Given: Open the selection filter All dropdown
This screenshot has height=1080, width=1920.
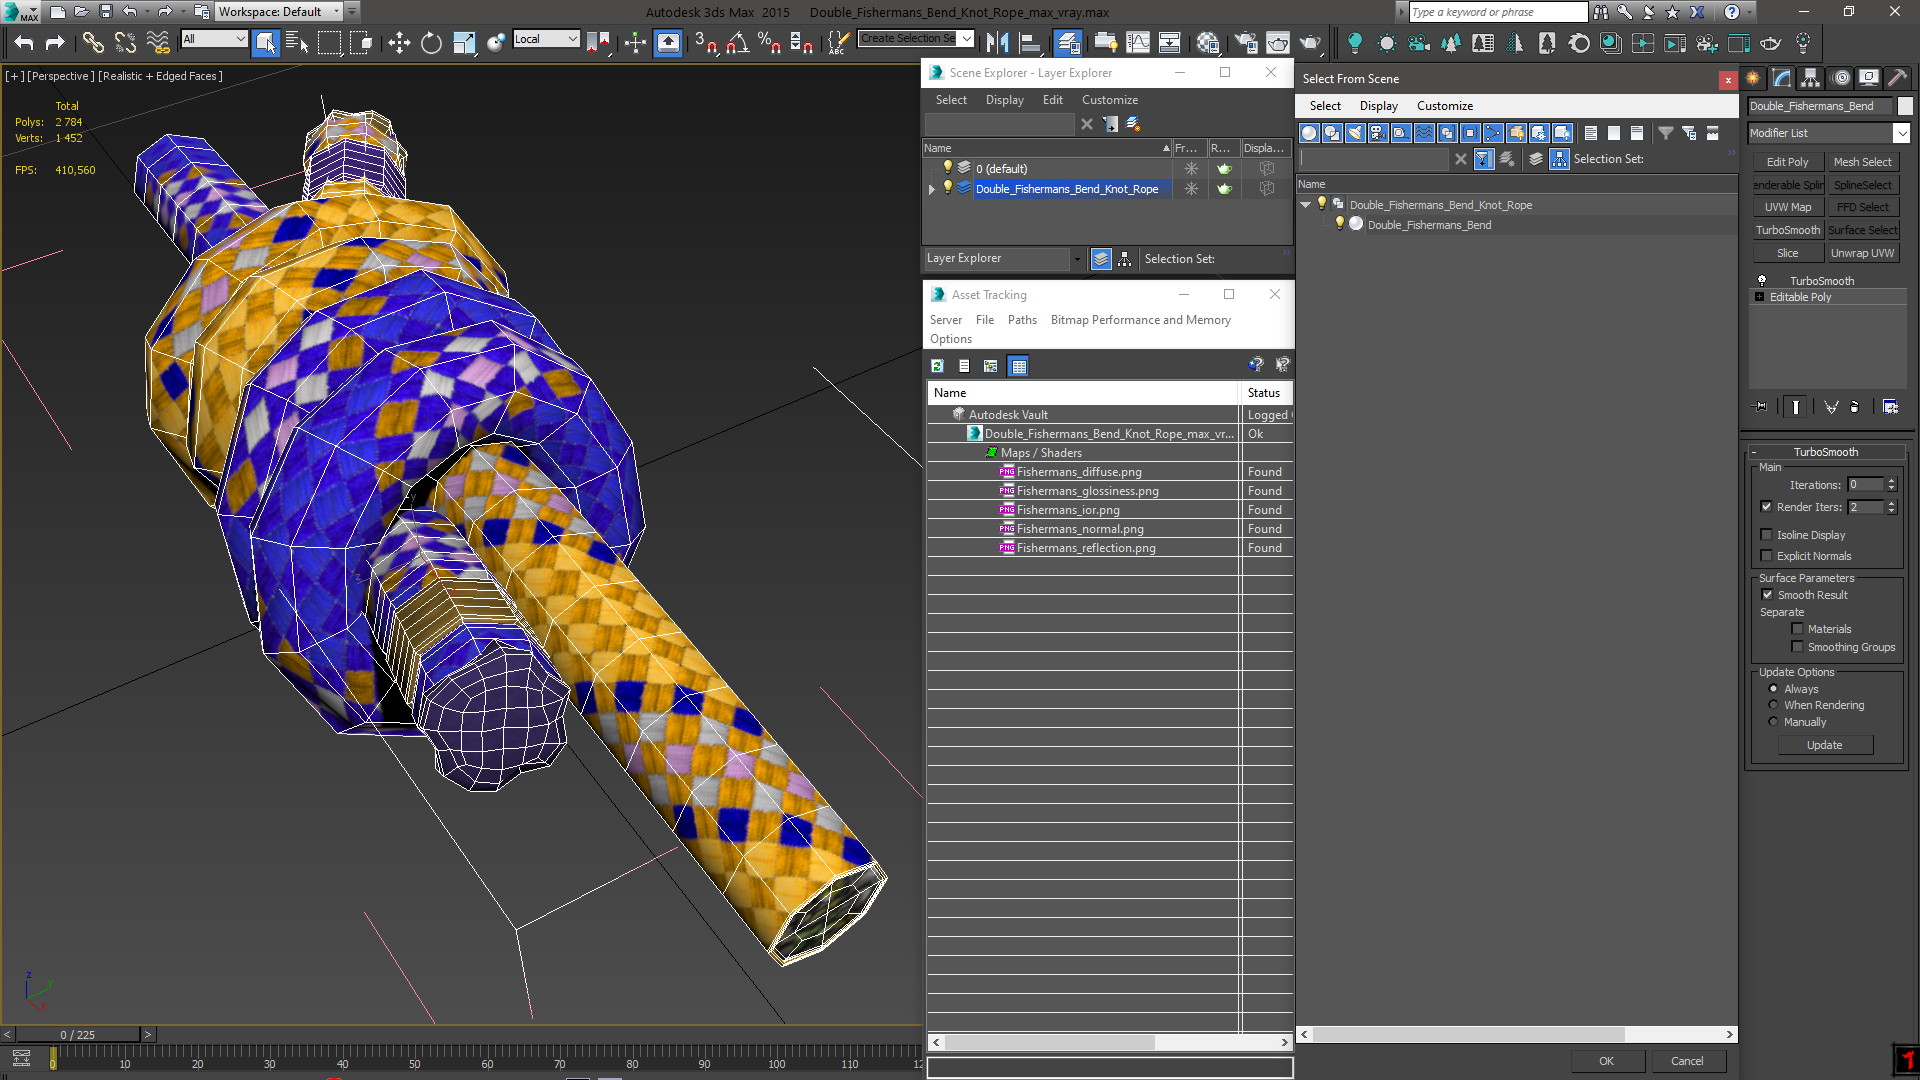Looking at the screenshot, I should coord(214,39).
